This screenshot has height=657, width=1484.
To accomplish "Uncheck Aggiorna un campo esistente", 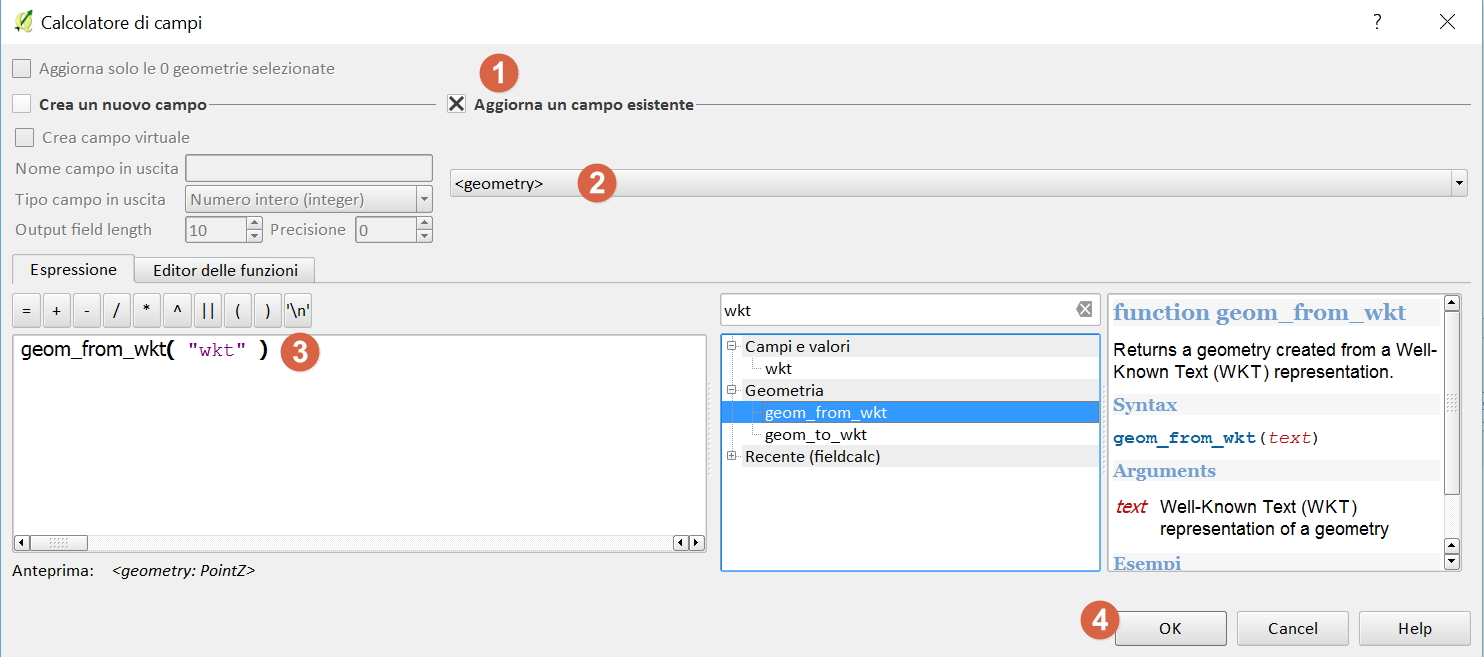I will point(457,104).
